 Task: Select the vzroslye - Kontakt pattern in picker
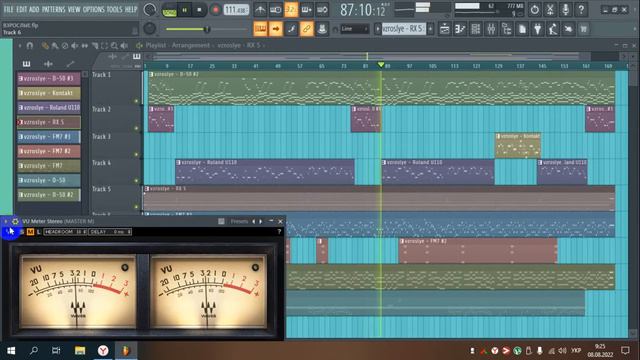click(49, 93)
